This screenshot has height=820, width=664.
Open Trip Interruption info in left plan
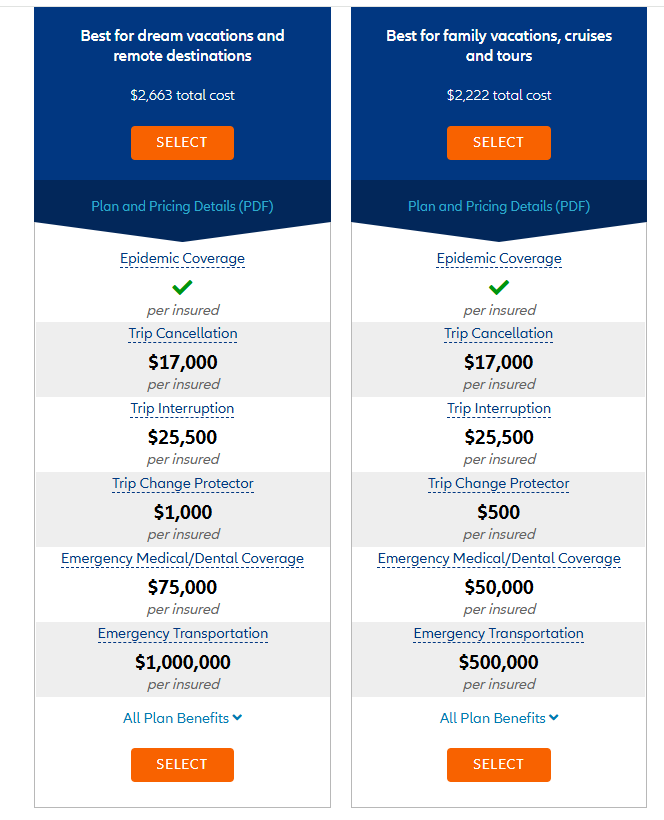pos(182,408)
